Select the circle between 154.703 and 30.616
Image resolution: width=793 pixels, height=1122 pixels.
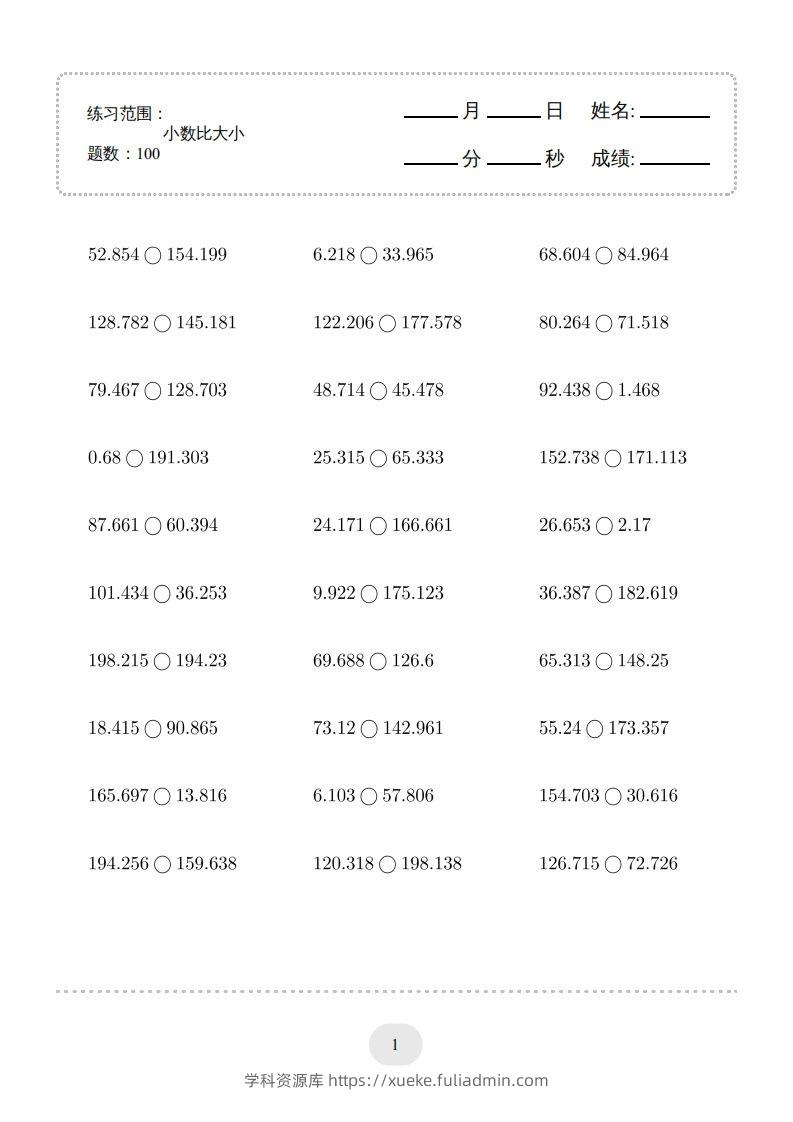(x=613, y=797)
